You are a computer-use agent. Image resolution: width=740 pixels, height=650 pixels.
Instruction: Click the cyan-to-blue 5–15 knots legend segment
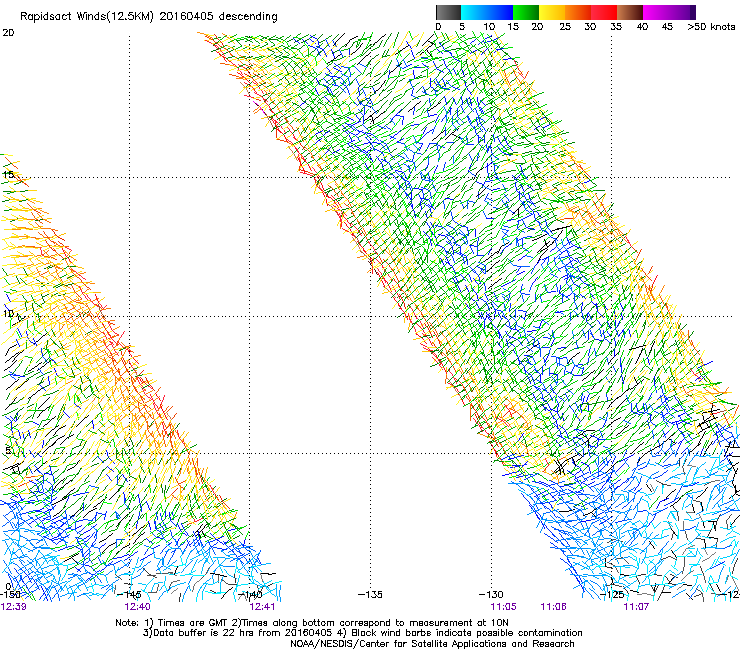pos(487,12)
